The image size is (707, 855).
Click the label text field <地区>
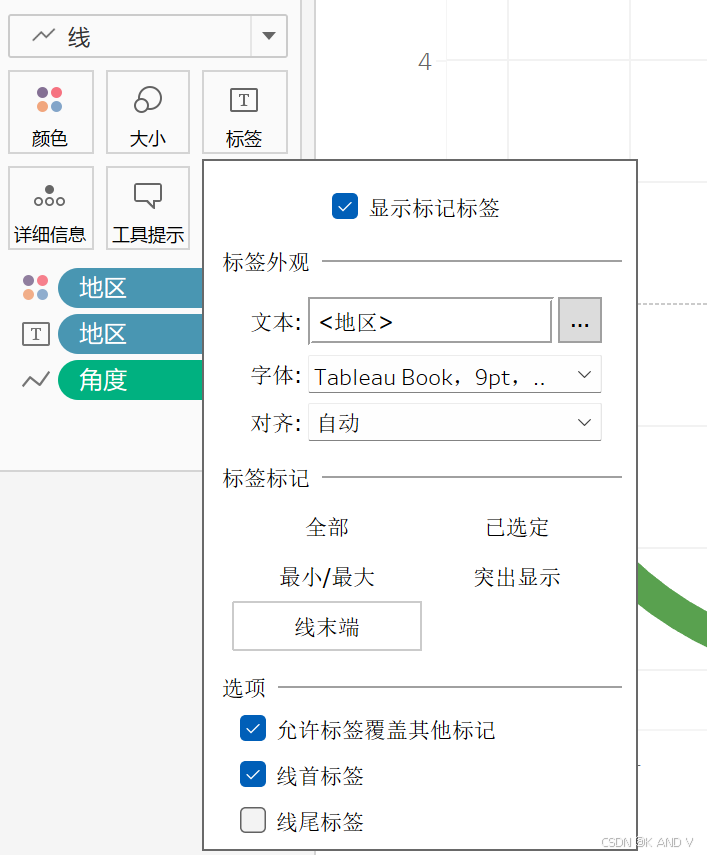click(x=430, y=321)
